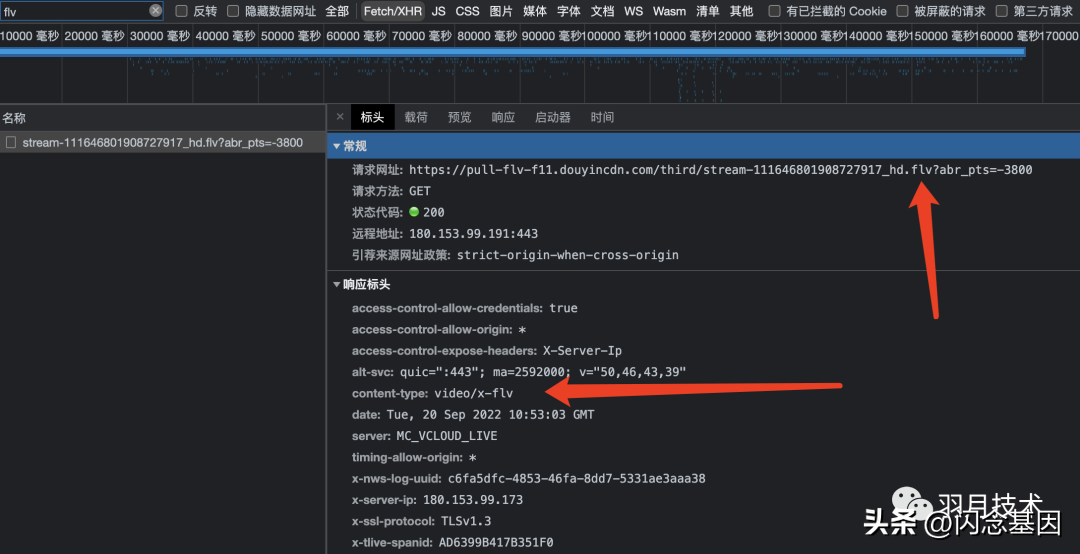The width and height of the screenshot is (1080, 554).
Task: Filter requests by 清单
Action: (707, 11)
